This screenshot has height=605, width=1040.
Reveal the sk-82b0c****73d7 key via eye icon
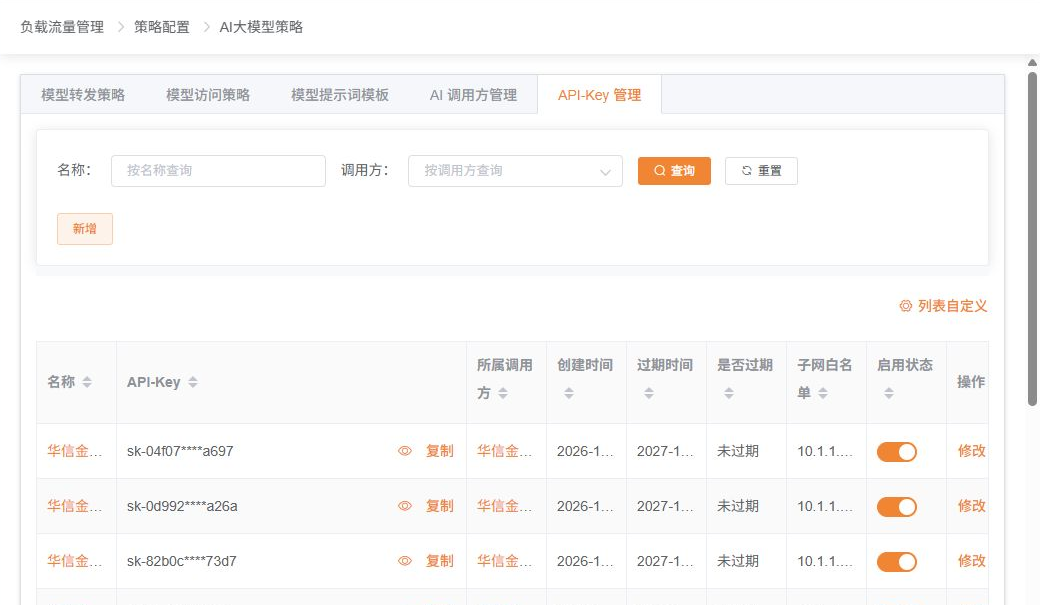point(405,561)
